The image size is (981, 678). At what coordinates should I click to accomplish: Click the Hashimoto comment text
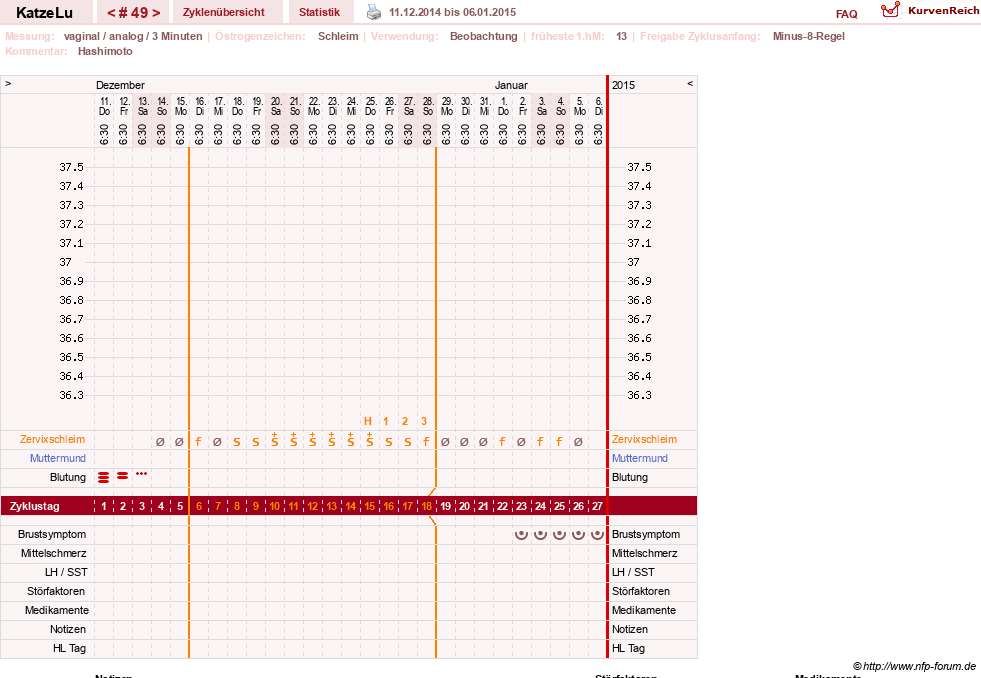pos(105,51)
